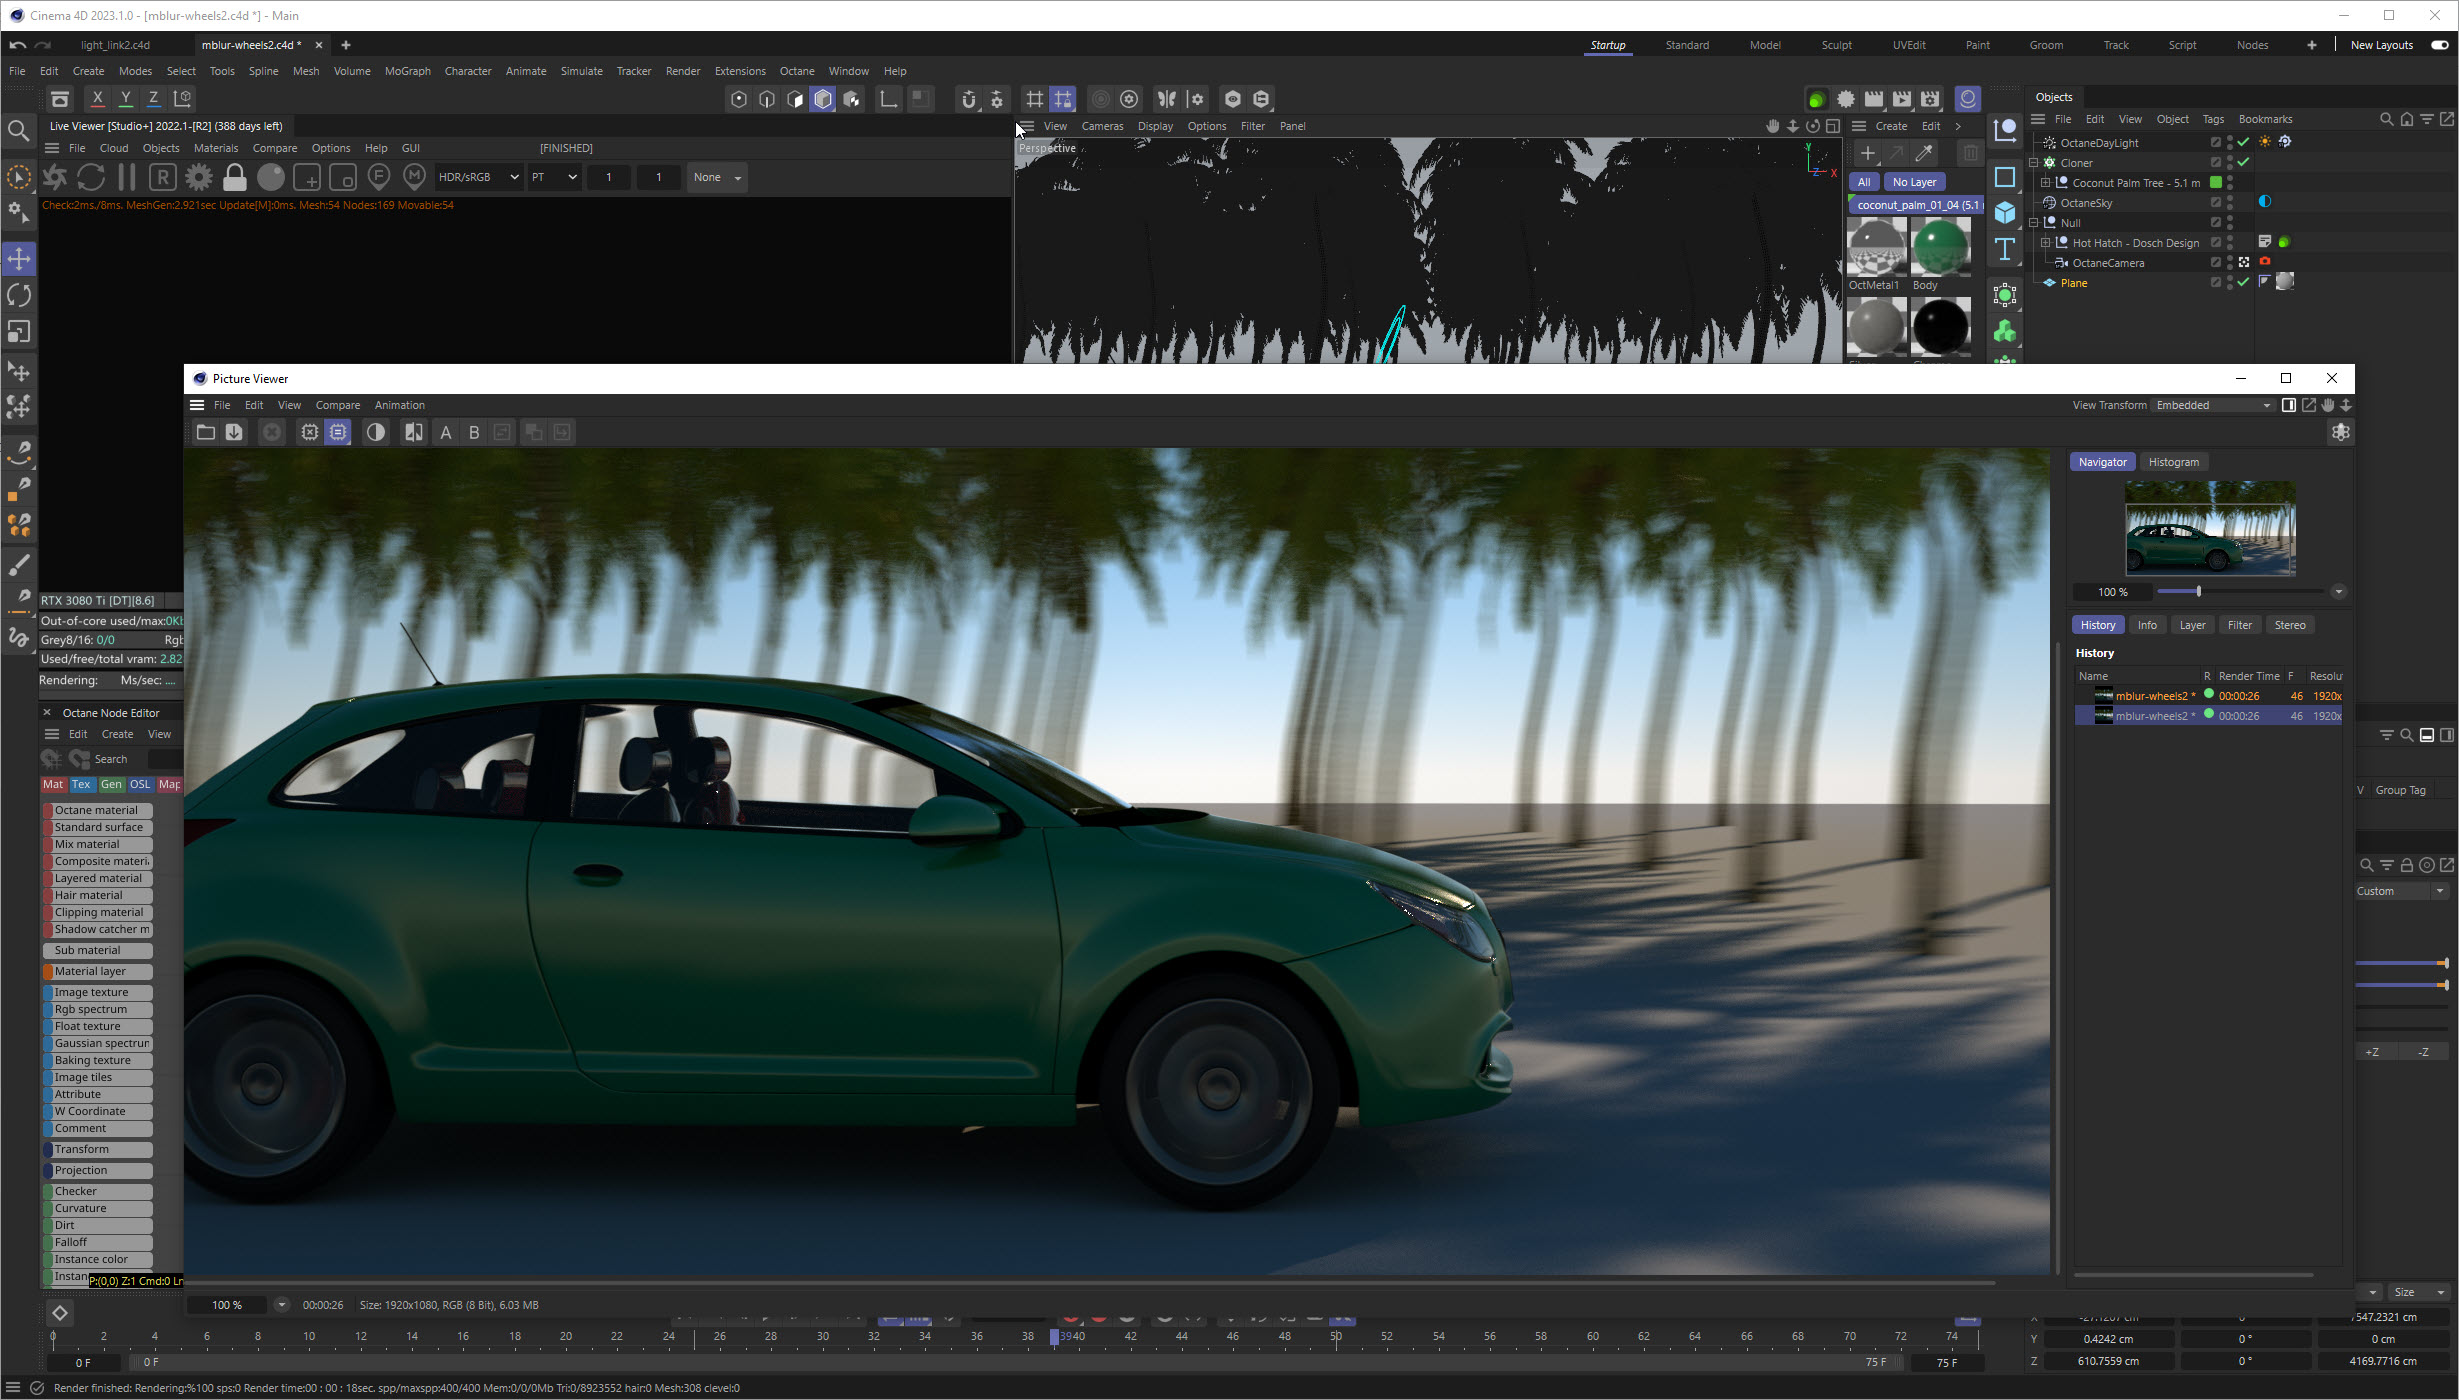Toggle the New Layouts switch

coord(2439,45)
